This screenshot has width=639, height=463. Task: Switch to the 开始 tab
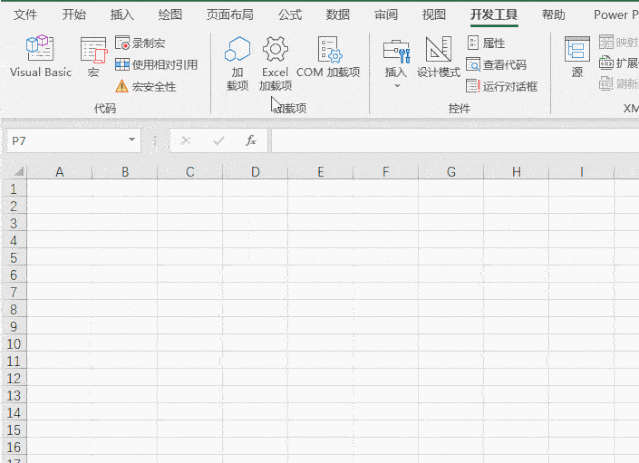click(74, 15)
